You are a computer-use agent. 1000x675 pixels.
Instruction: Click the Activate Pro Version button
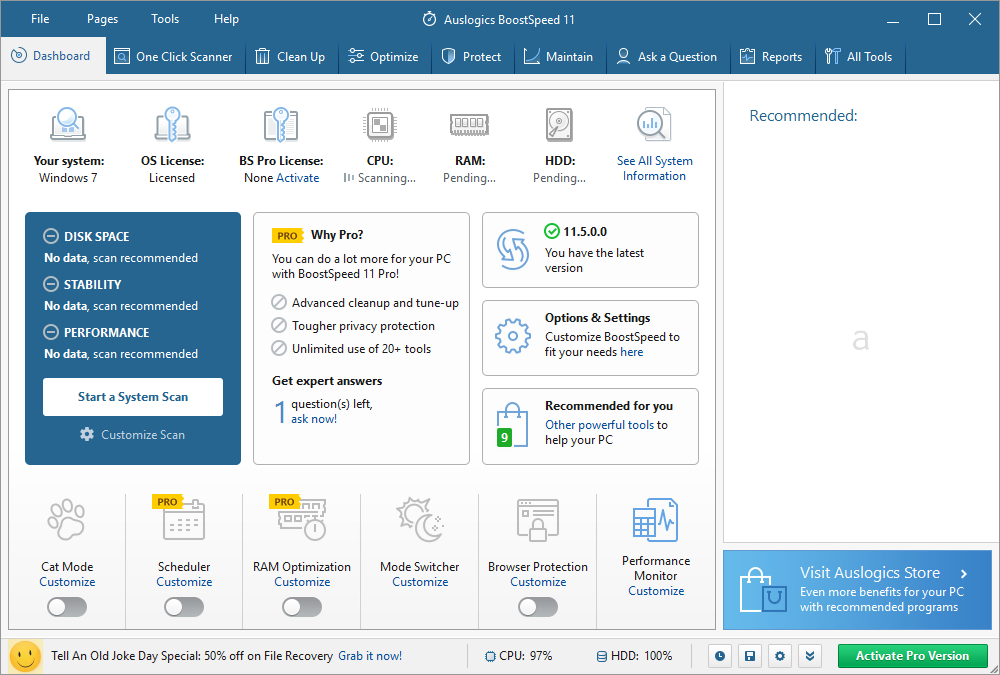(912, 656)
